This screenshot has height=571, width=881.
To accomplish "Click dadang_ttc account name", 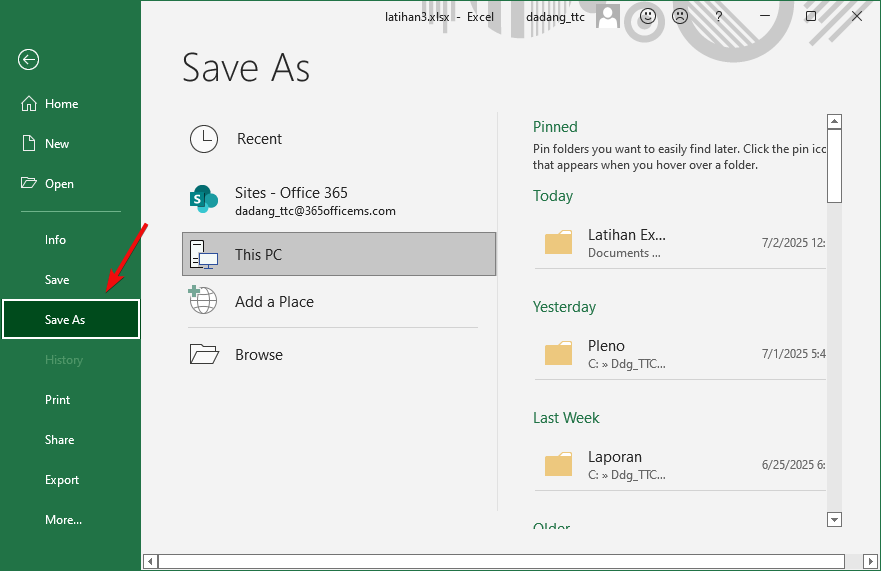I will pyautogui.click(x=555, y=17).
